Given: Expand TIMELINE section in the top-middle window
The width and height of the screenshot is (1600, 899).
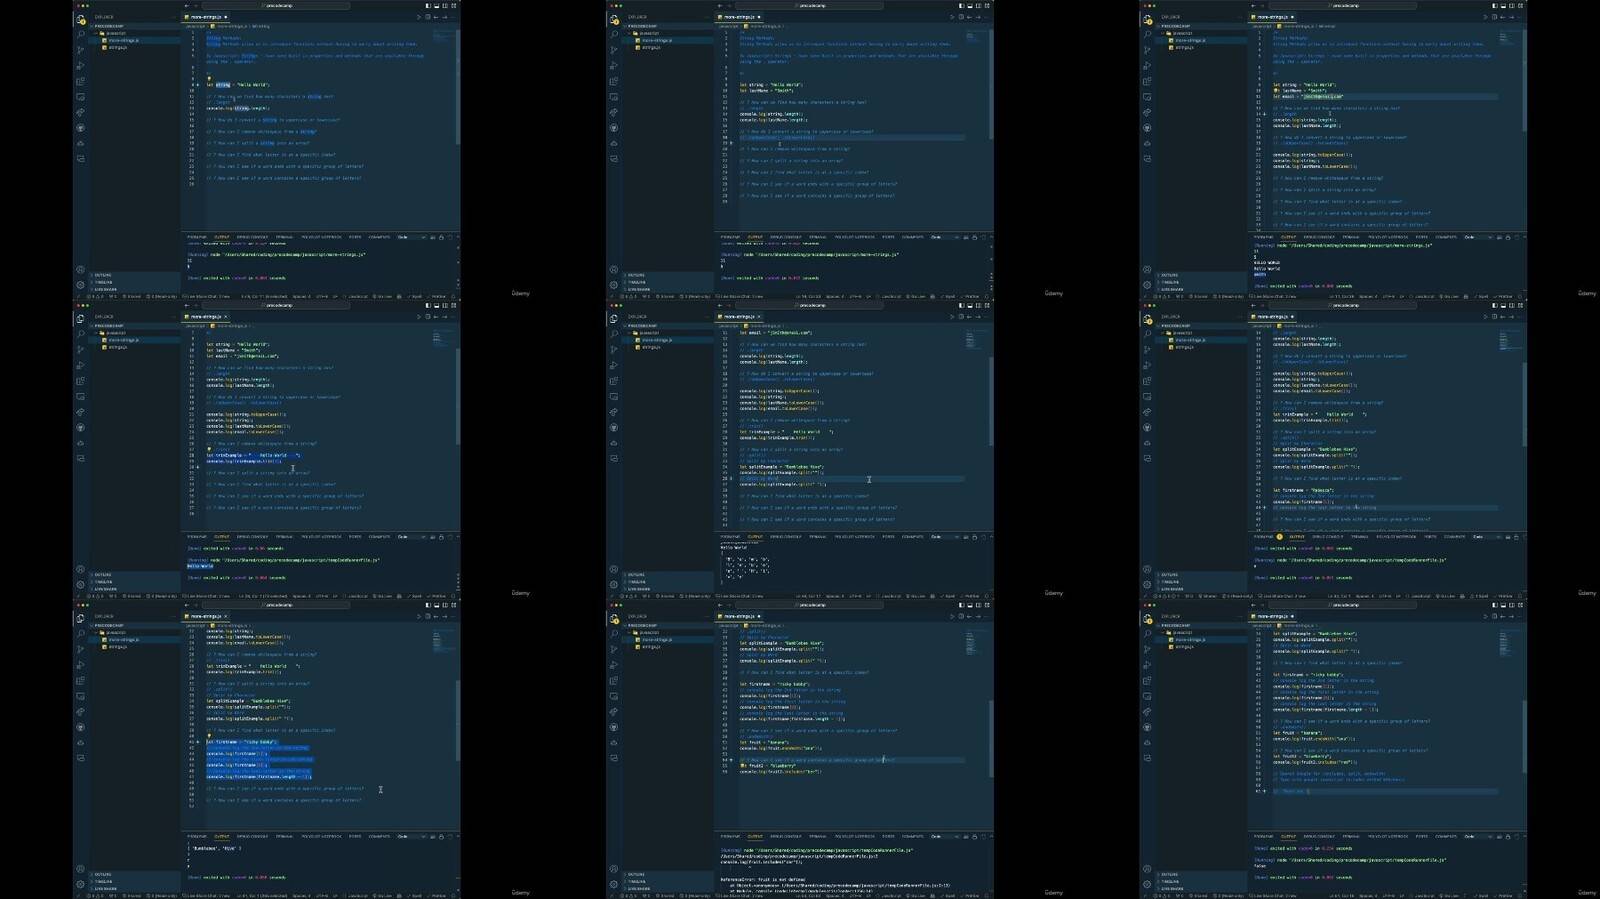Looking at the screenshot, I should coord(637,282).
